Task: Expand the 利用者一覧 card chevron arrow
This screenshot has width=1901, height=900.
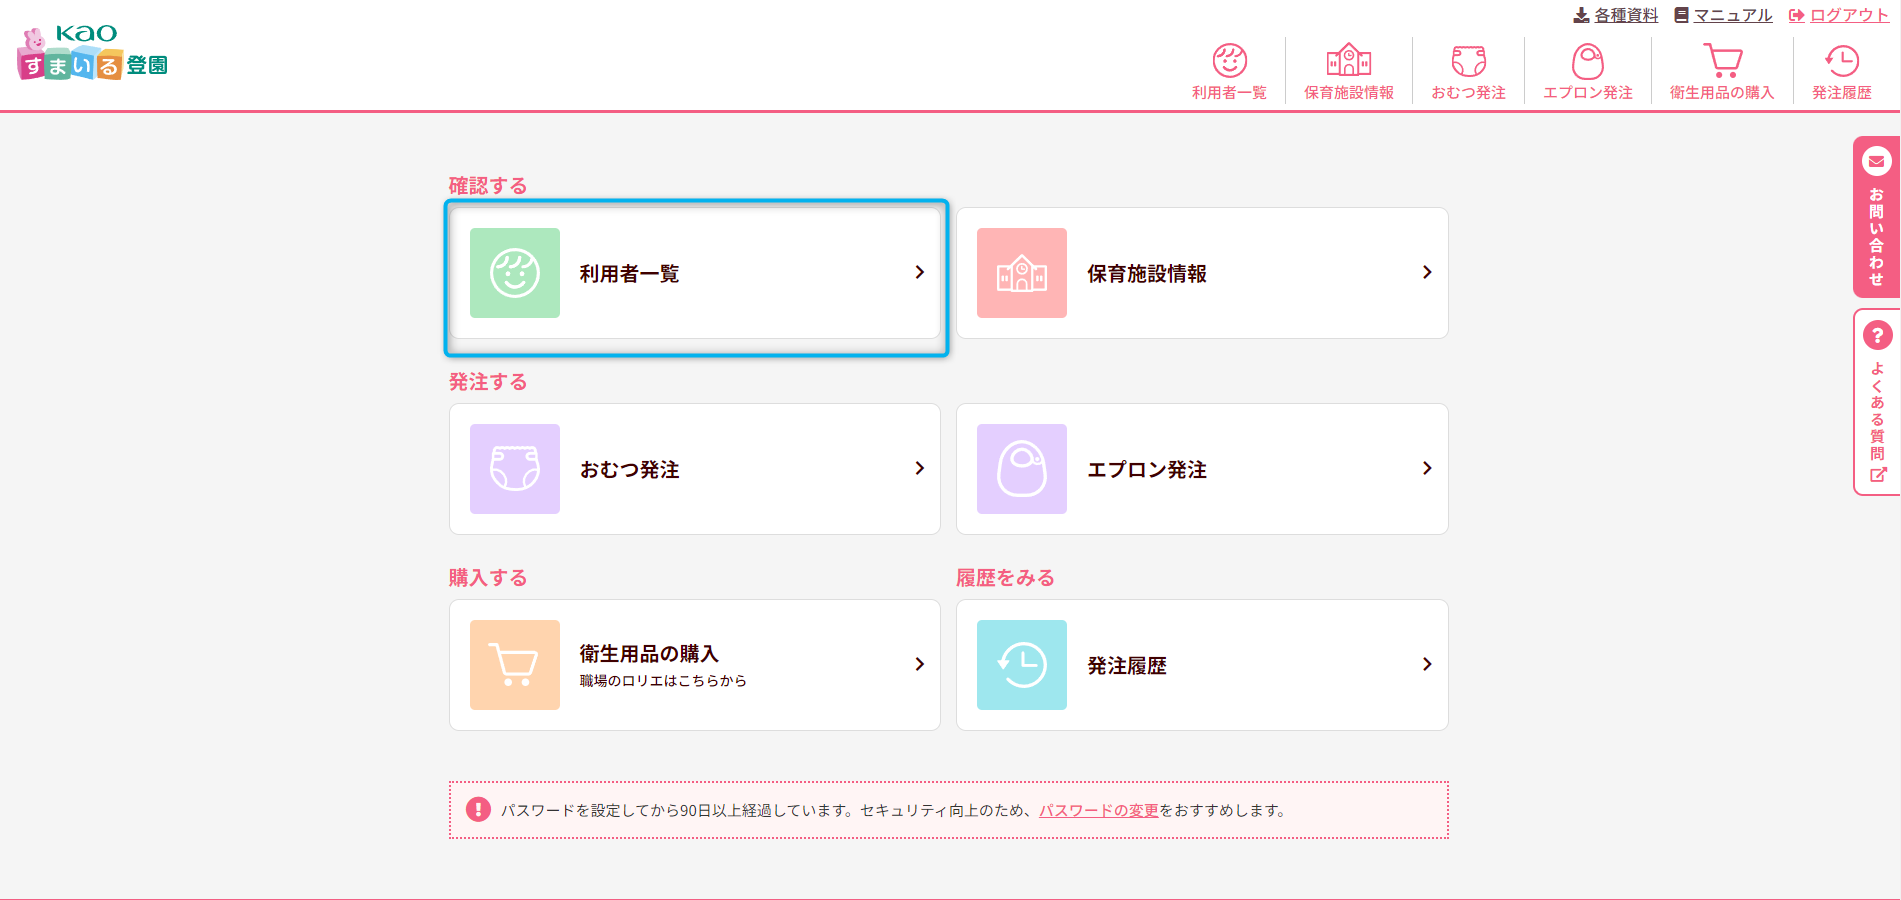Action: pos(919,273)
